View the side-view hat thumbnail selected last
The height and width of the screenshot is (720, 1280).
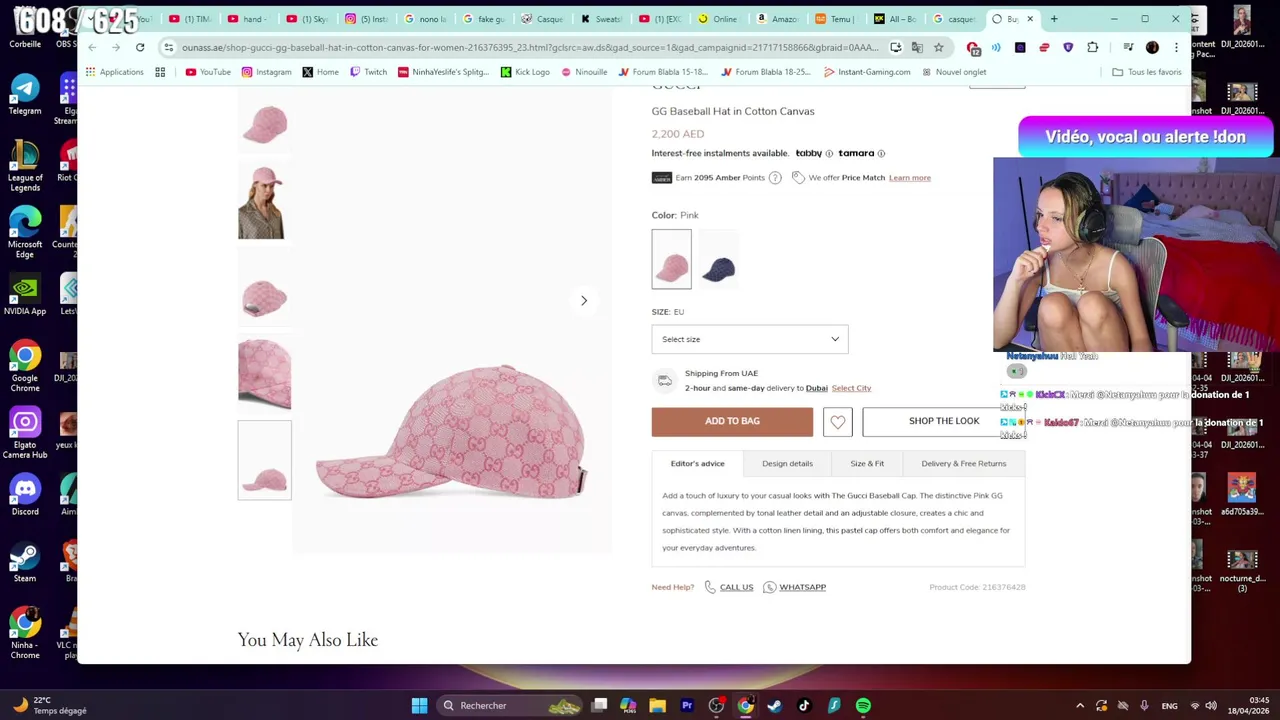click(x=264, y=459)
